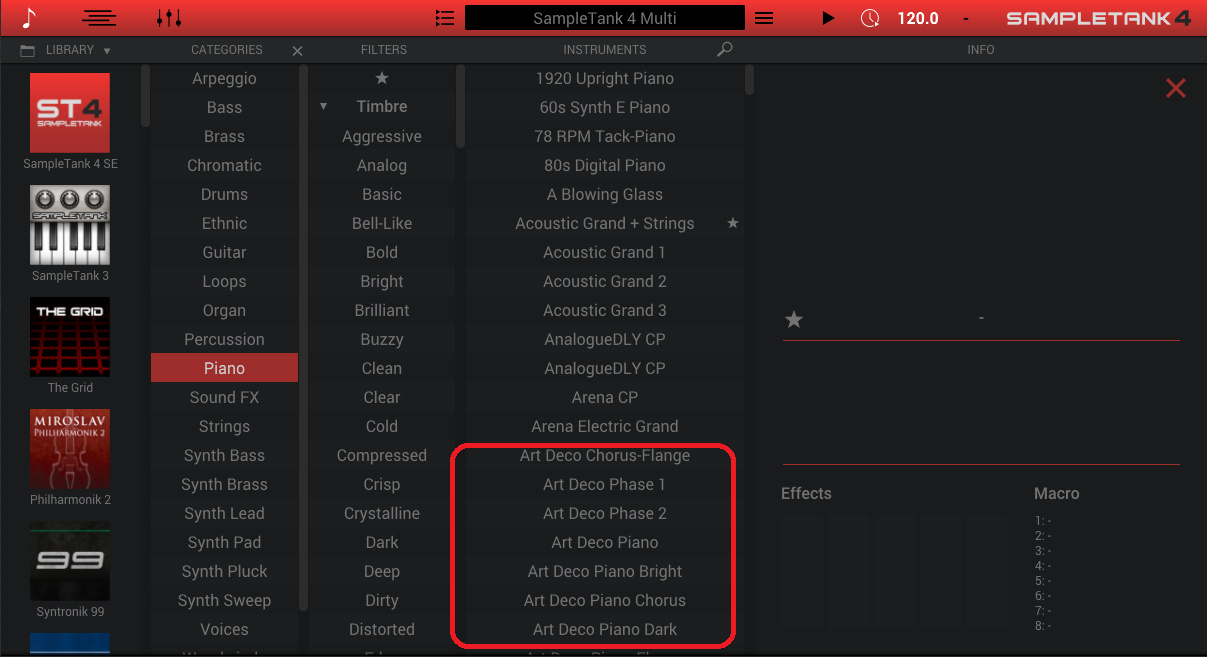Load the 1920 Upright Piano instrument
Image resolution: width=1207 pixels, height=657 pixels.
tap(605, 78)
